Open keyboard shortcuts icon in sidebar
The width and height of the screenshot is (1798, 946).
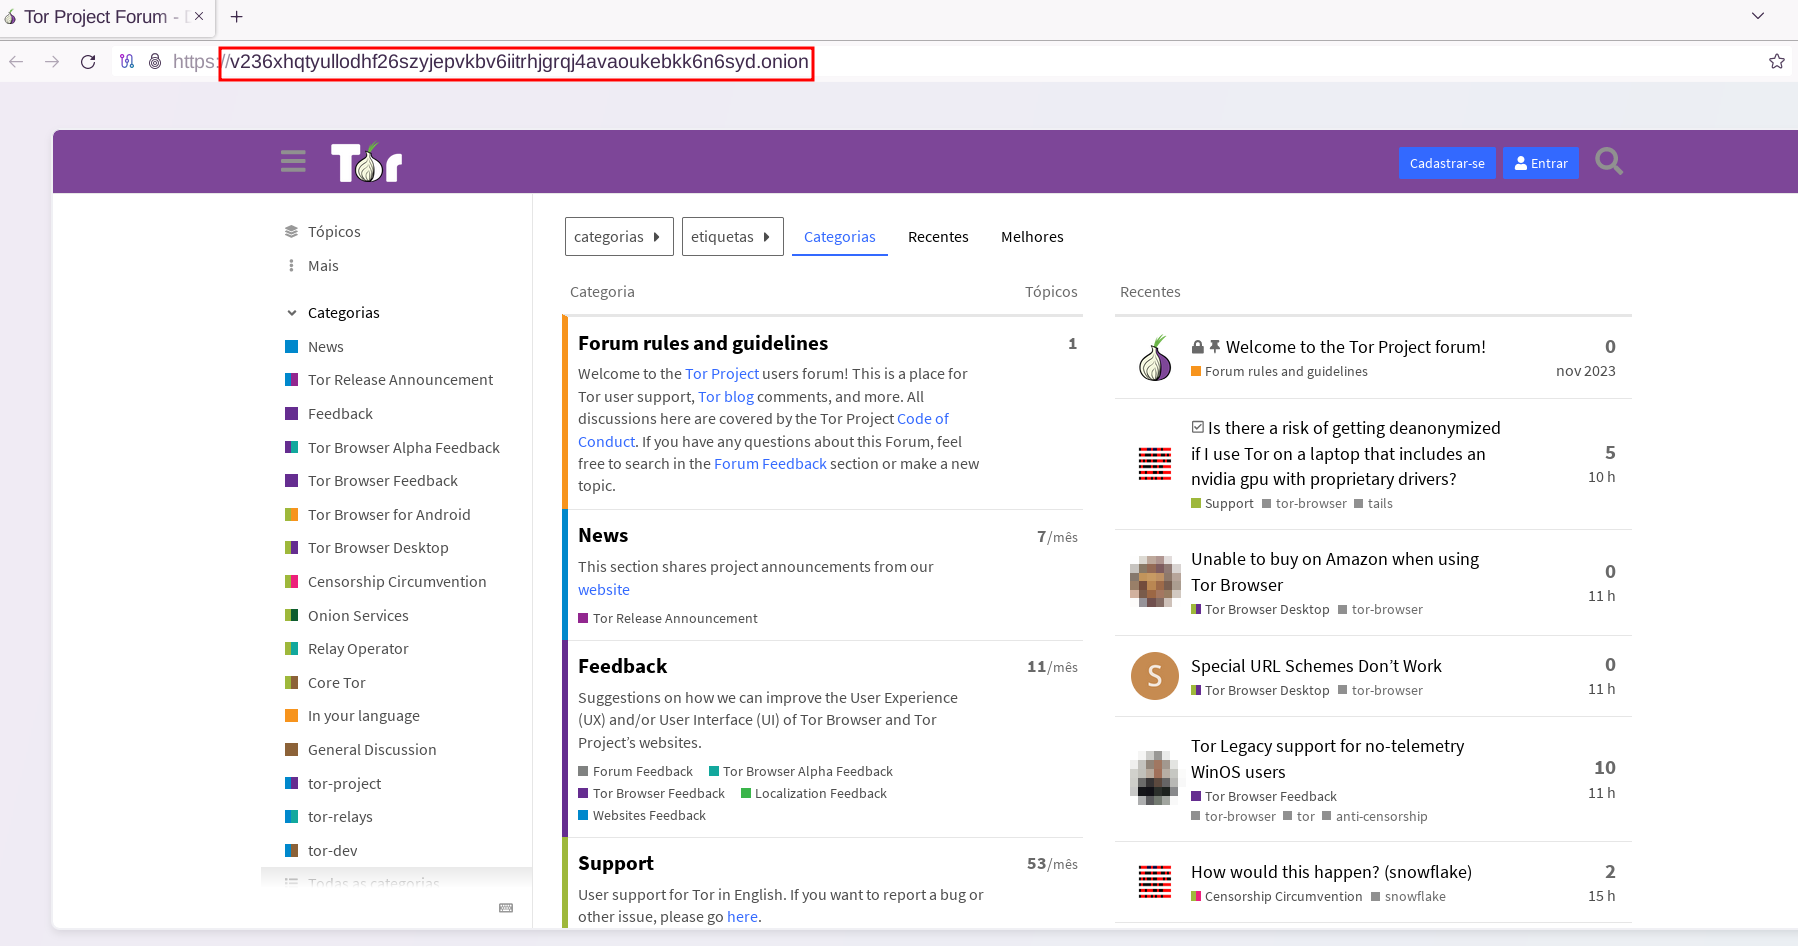(506, 908)
